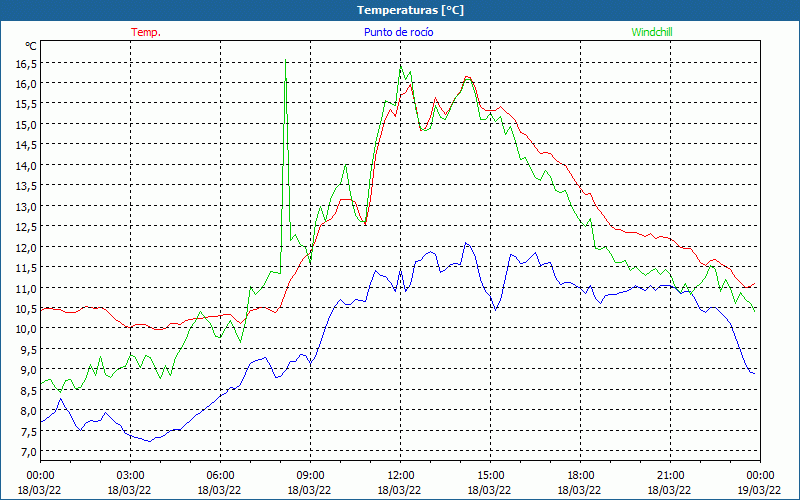Click the 8,0 y-axis value
Image resolution: width=800 pixels, height=500 pixels.
click(29, 411)
